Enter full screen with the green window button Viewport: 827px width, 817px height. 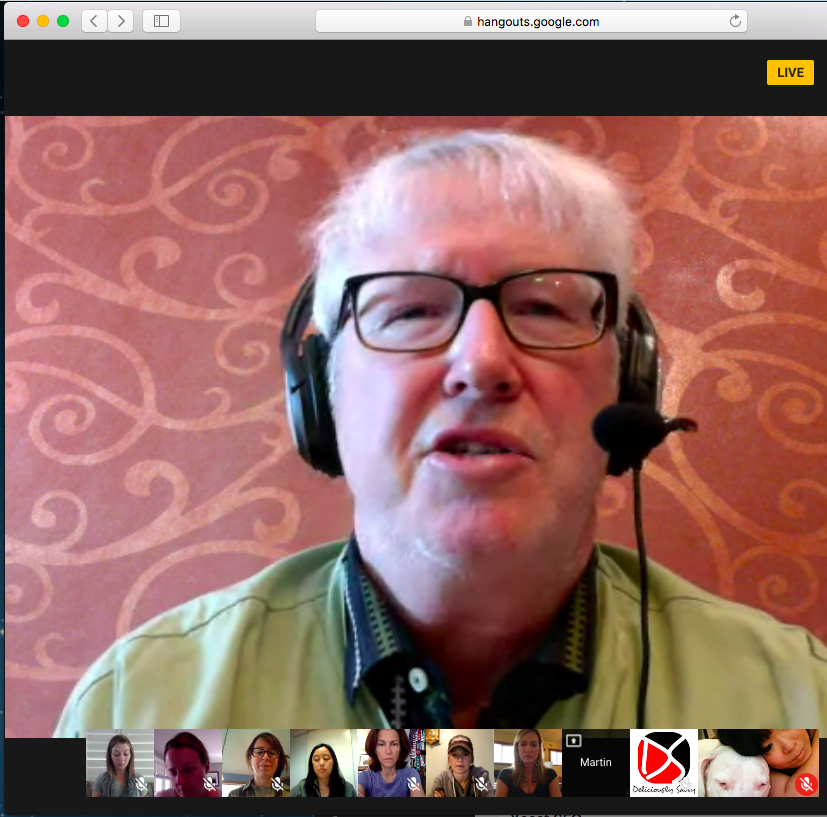coord(63,21)
